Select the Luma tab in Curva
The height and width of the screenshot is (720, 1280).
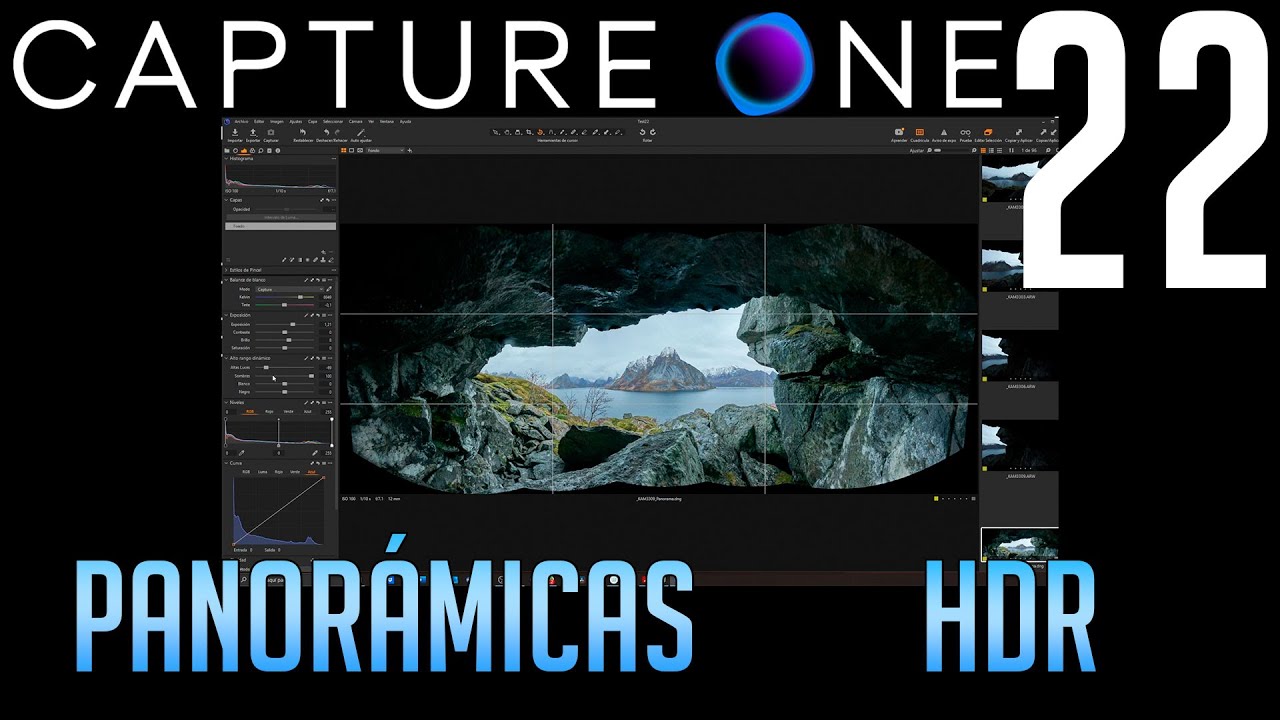(x=263, y=471)
